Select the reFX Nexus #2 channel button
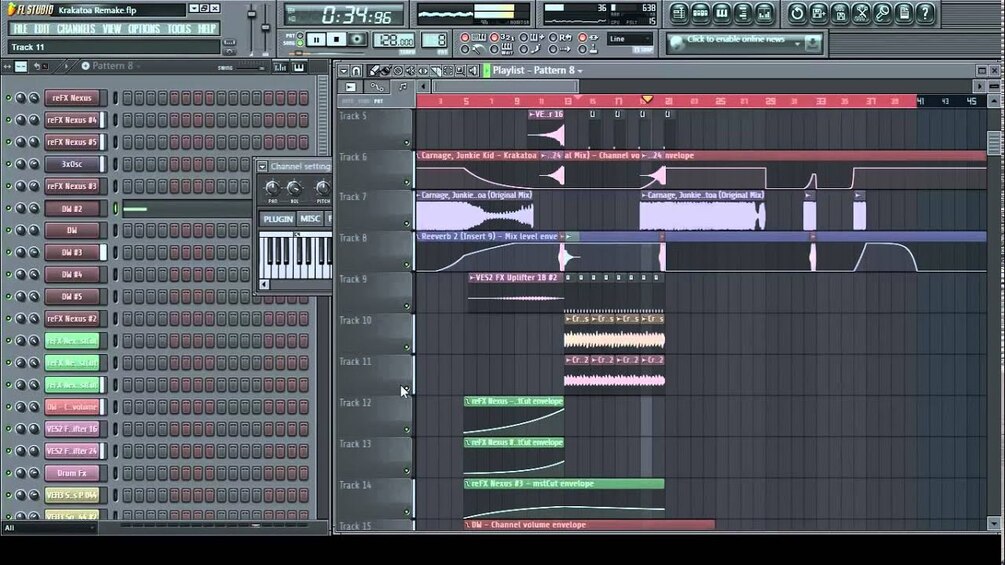Screen dimensions: 1005x565 (72, 318)
